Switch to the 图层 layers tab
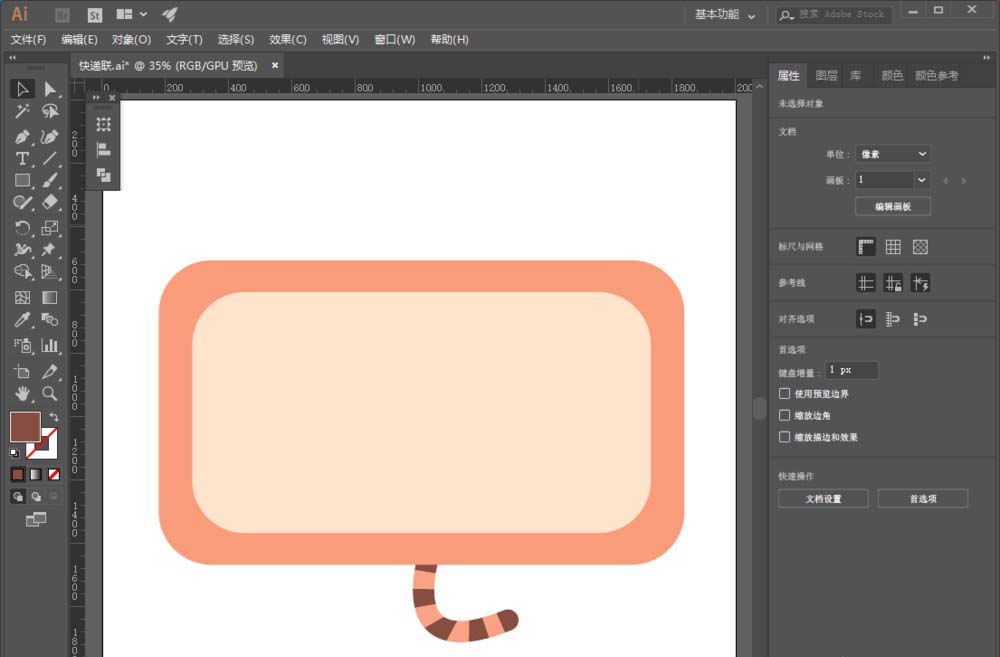This screenshot has width=1000, height=657. click(x=827, y=76)
